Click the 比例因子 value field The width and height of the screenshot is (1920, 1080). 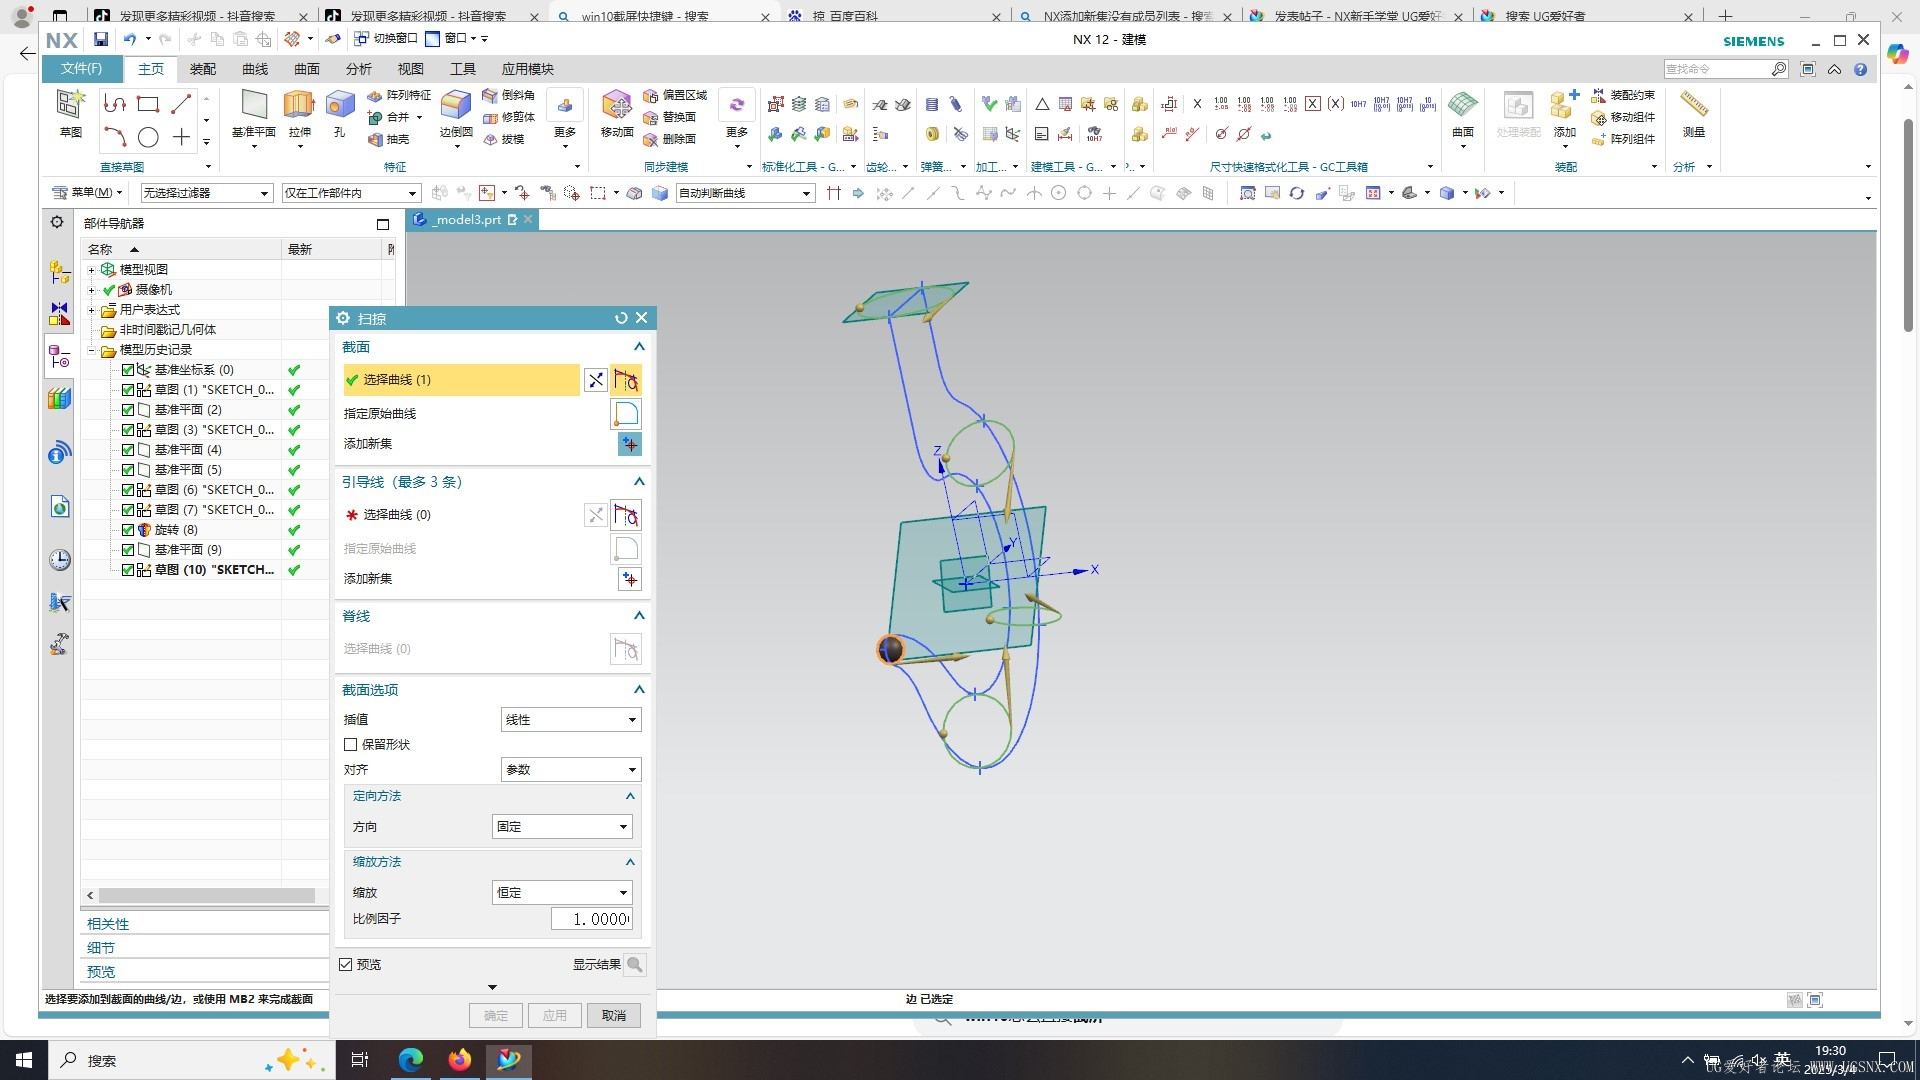tap(591, 920)
